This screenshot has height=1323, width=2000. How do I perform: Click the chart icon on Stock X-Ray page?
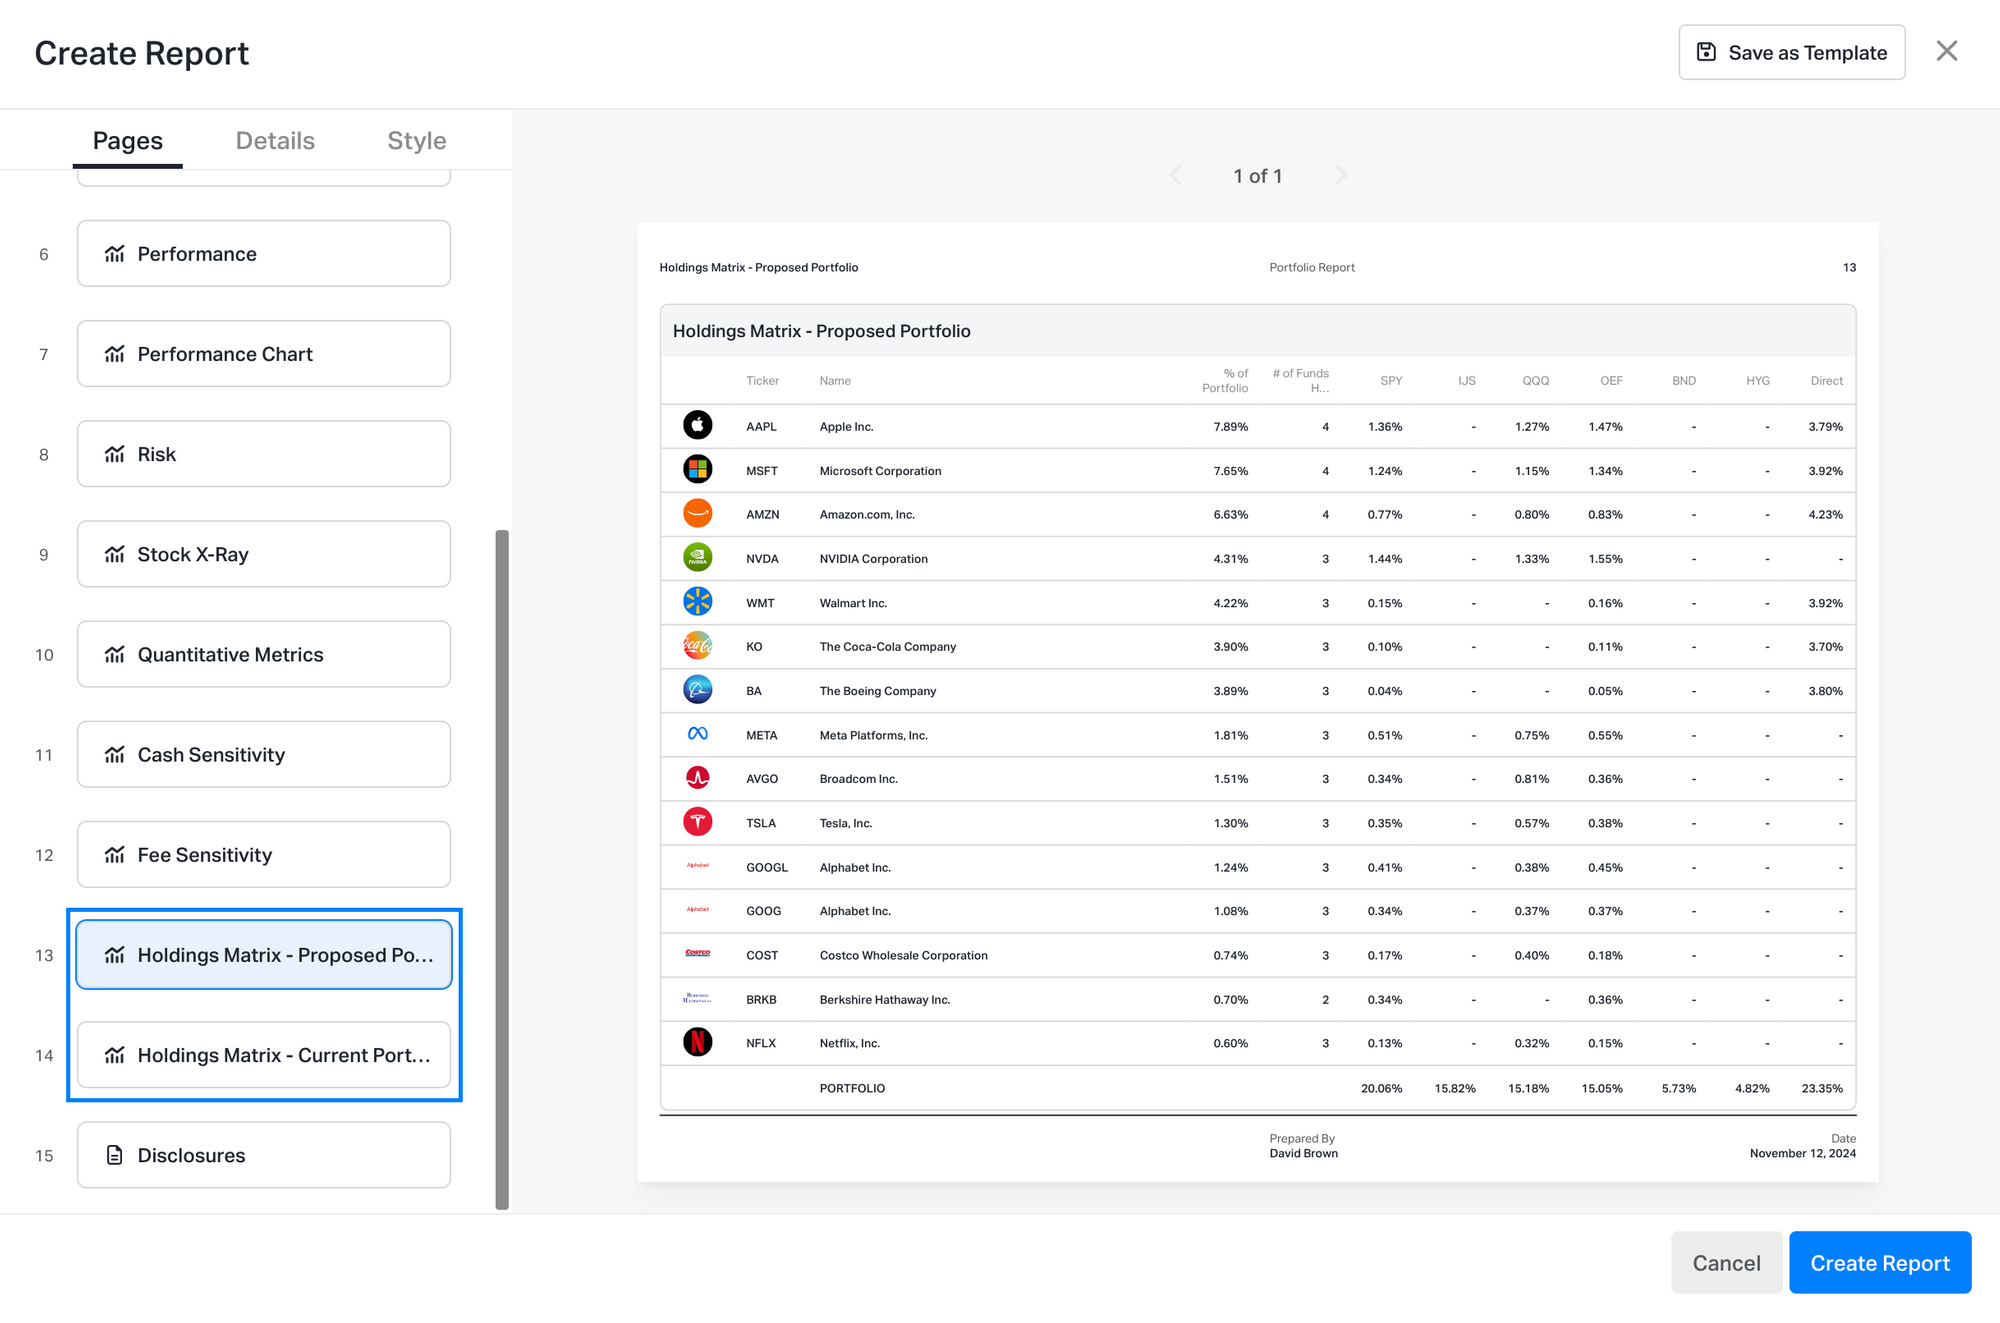115,554
